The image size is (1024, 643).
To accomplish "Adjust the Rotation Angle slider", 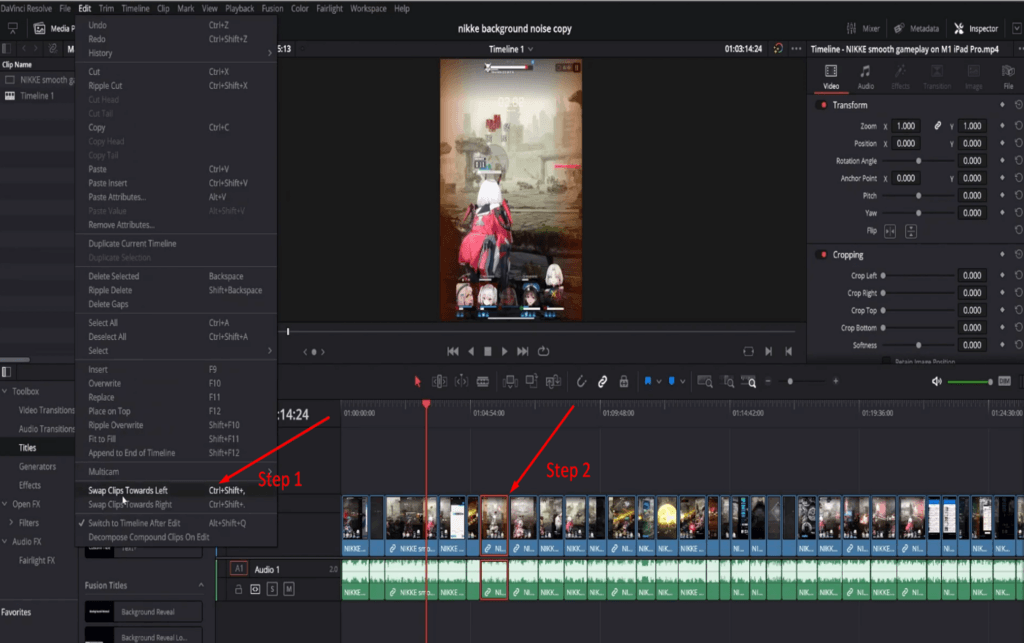I will (x=918, y=161).
